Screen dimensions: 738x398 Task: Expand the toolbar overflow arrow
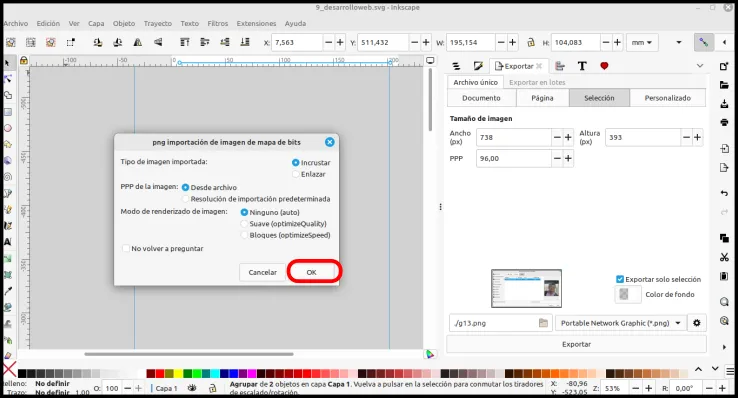[679, 42]
